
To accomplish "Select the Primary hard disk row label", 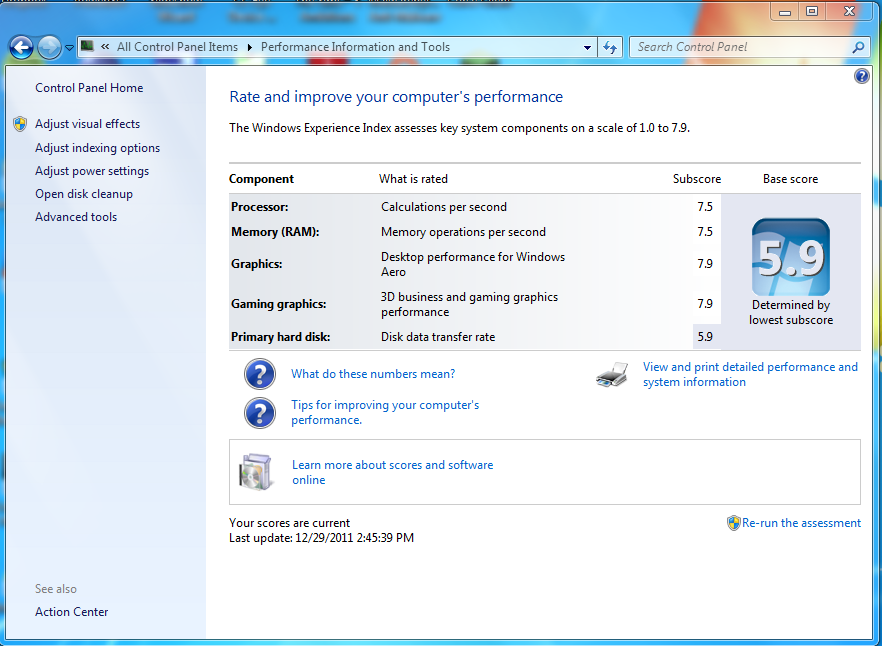I will coord(280,337).
